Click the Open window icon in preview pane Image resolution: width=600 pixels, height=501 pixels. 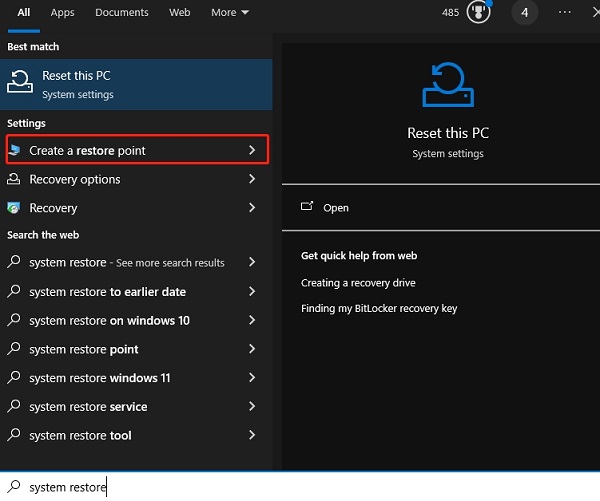click(x=307, y=206)
